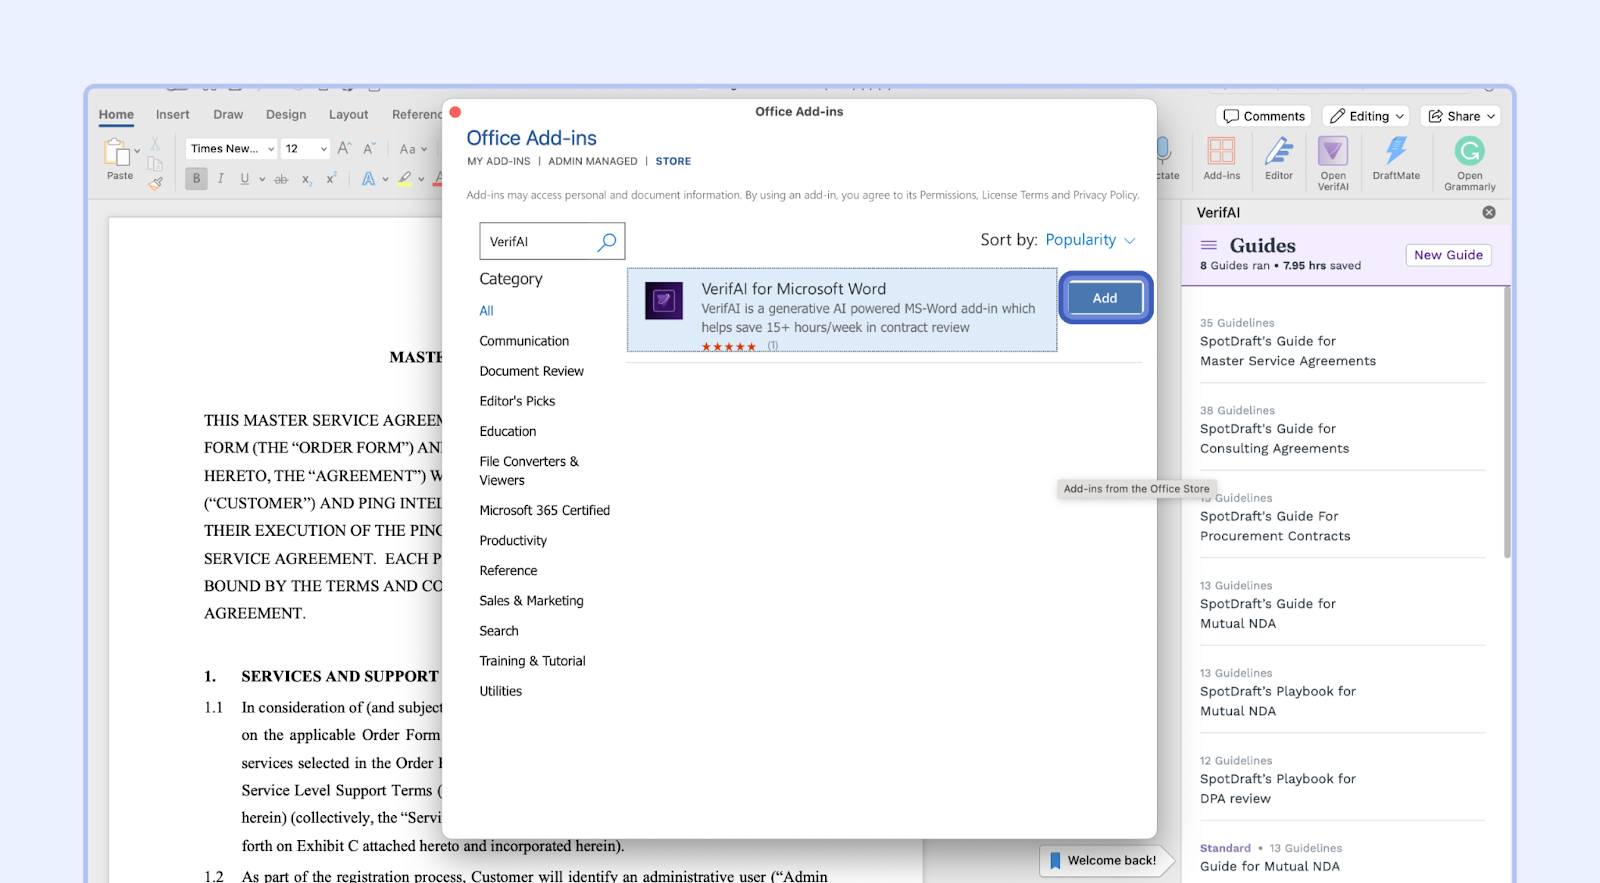Open the Editing mode dropdown
The height and width of the screenshot is (883, 1600).
pos(1366,116)
